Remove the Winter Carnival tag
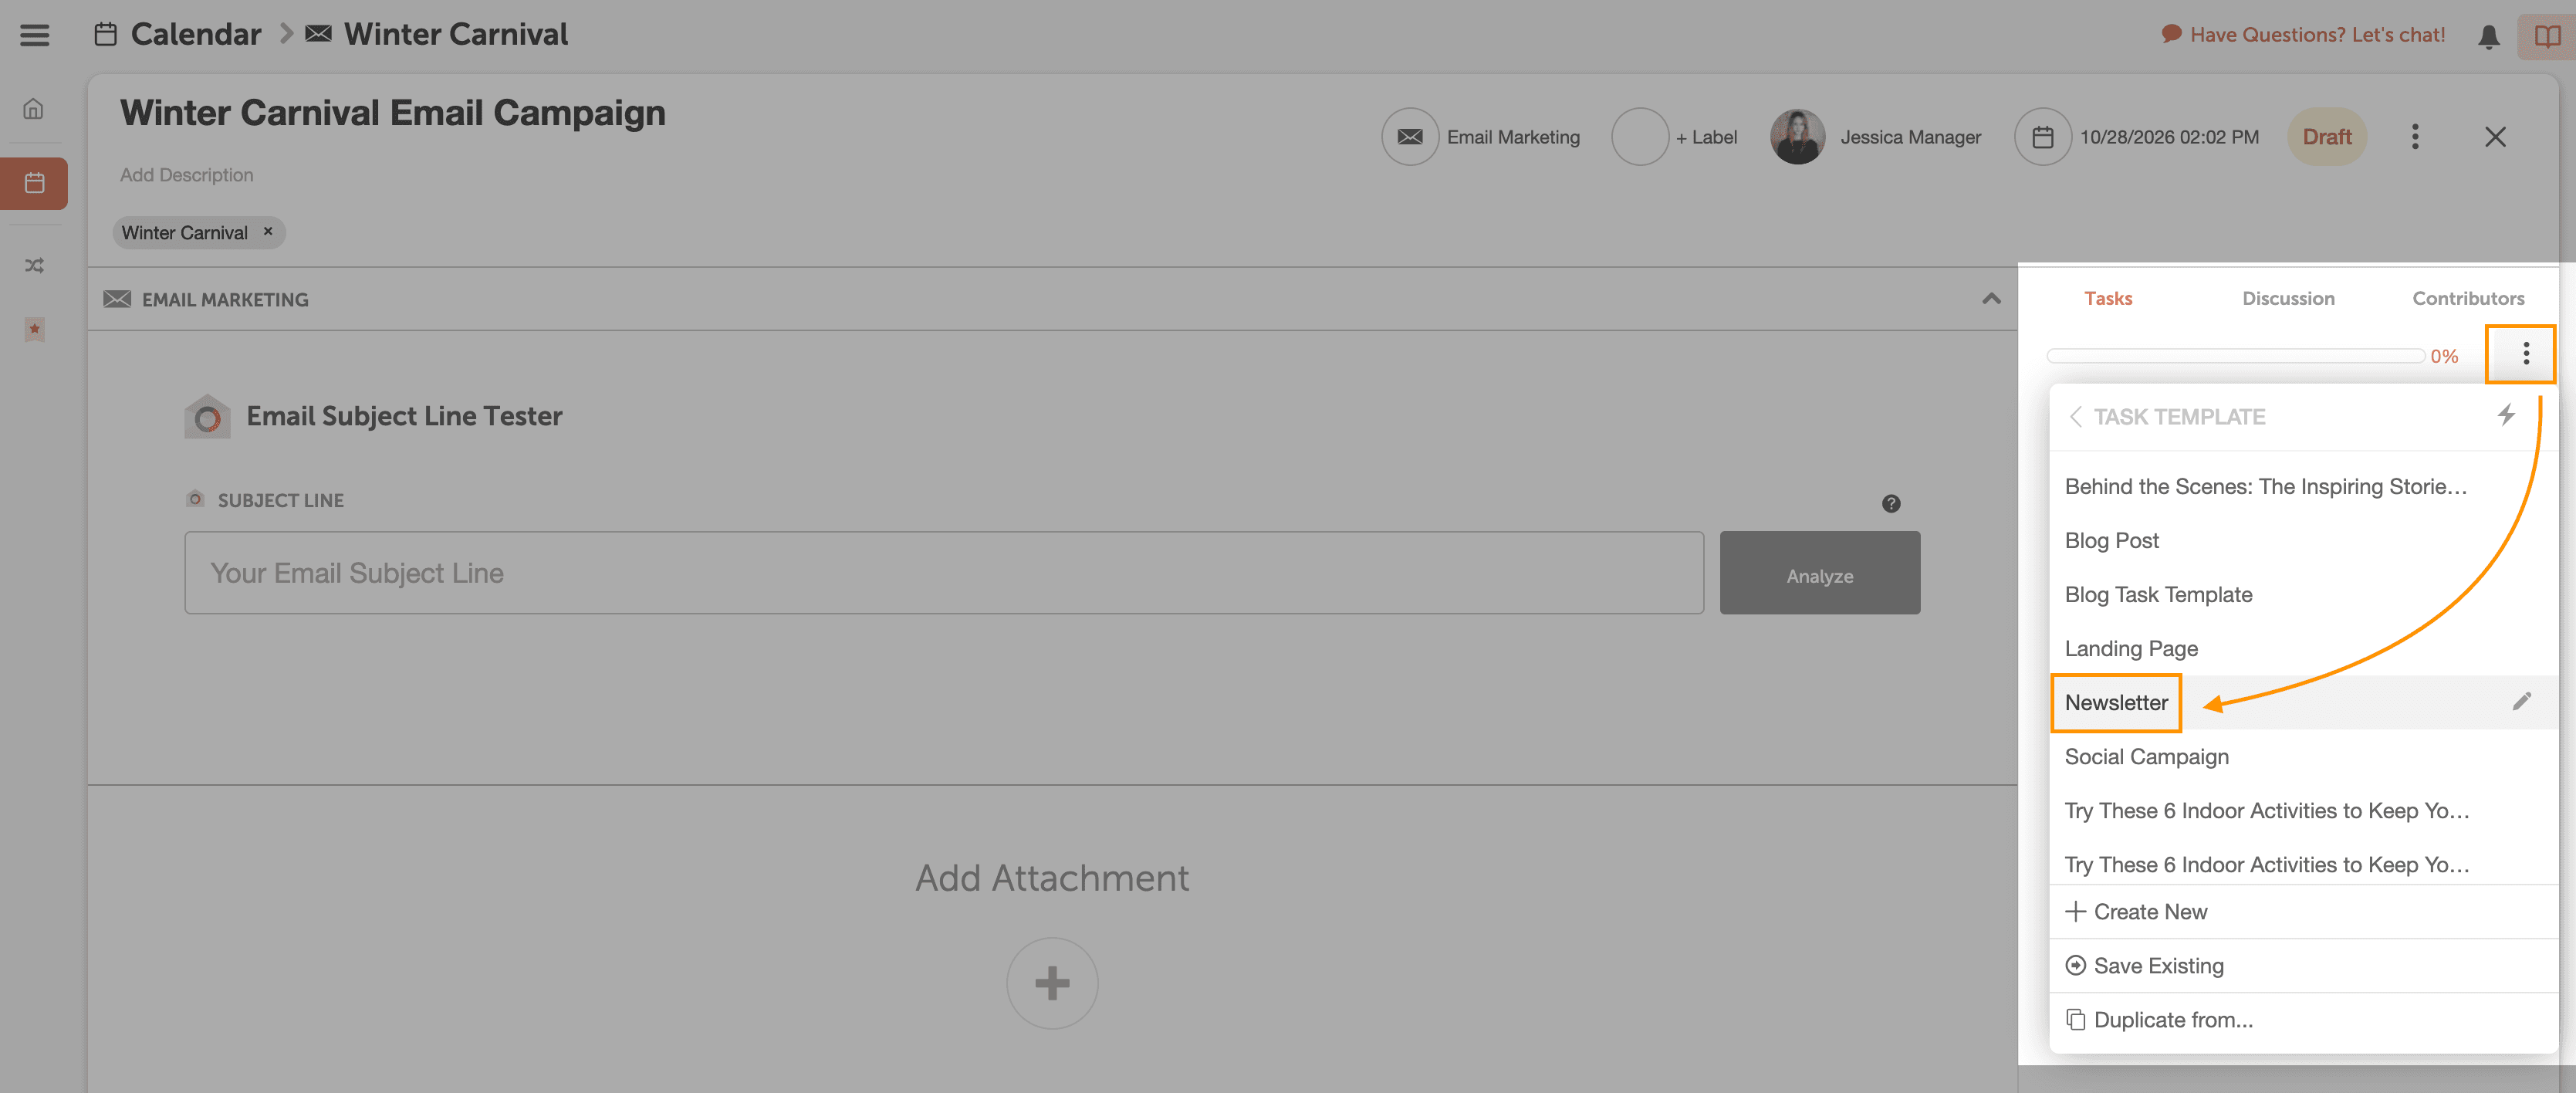Image resolution: width=2576 pixels, height=1093 pixels. click(x=268, y=232)
